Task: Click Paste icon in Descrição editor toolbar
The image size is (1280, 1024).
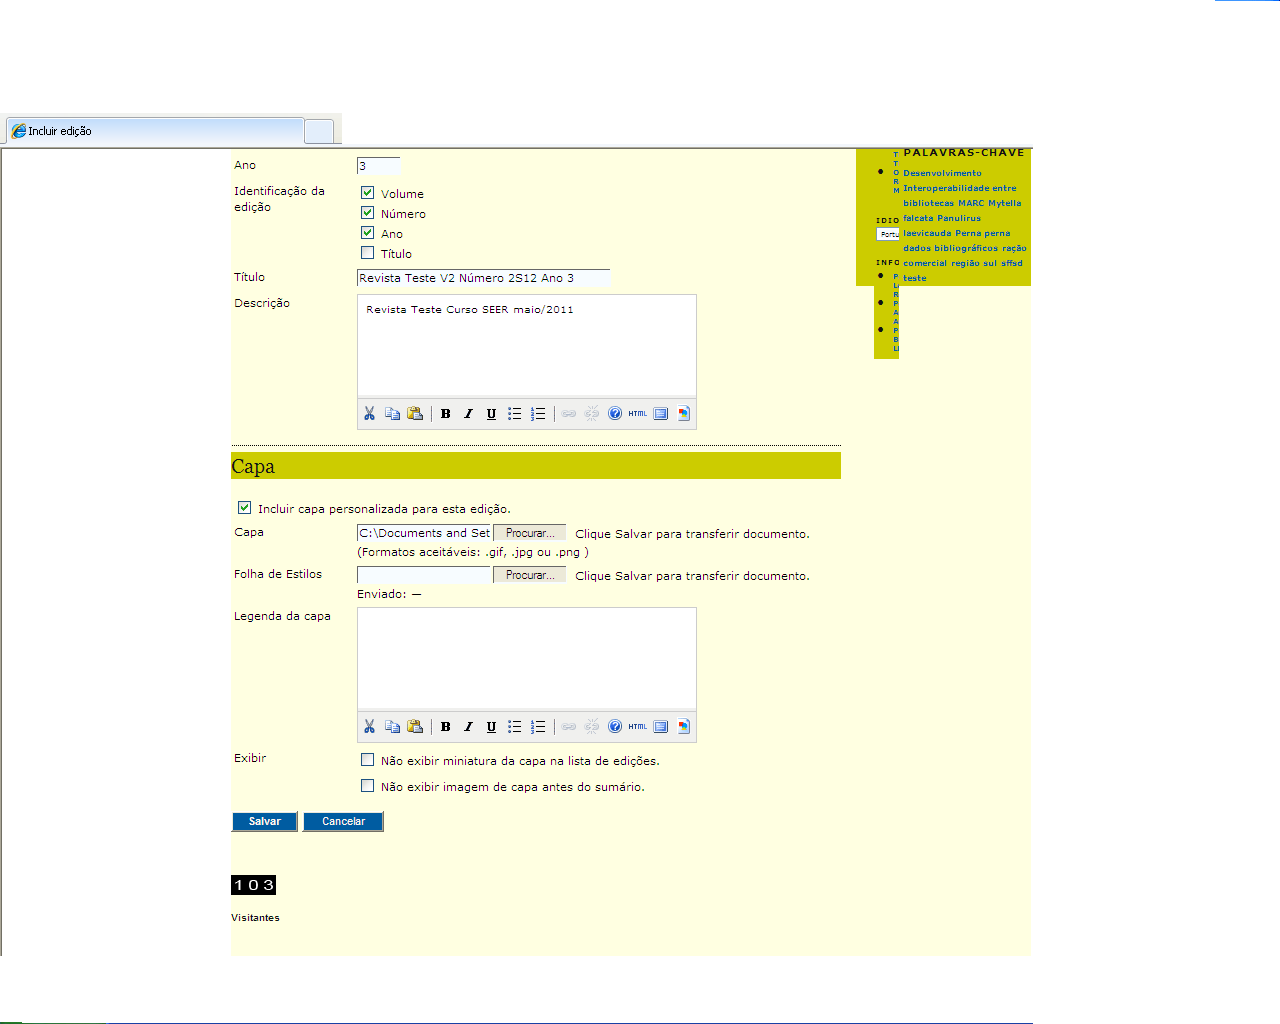Action: point(415,414)
